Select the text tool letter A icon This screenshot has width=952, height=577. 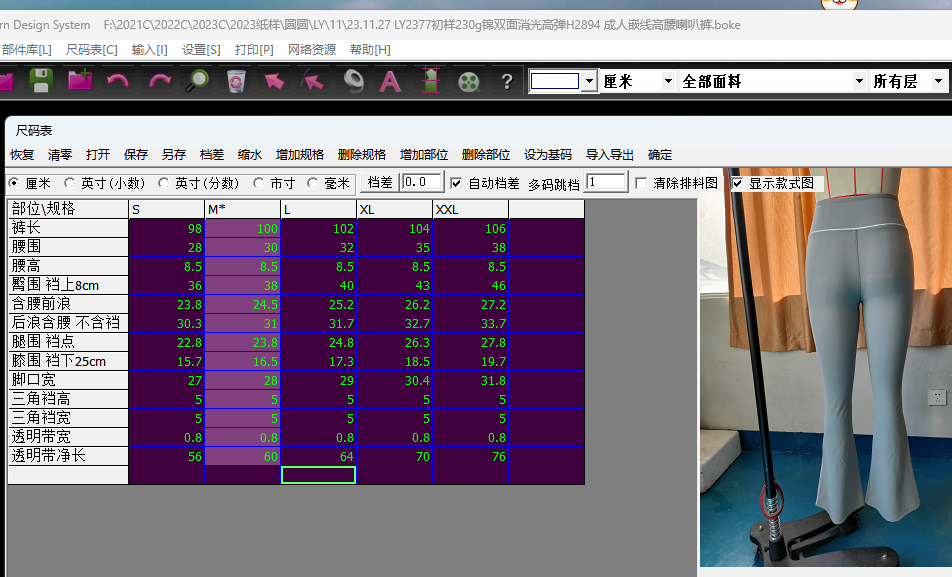390,80
